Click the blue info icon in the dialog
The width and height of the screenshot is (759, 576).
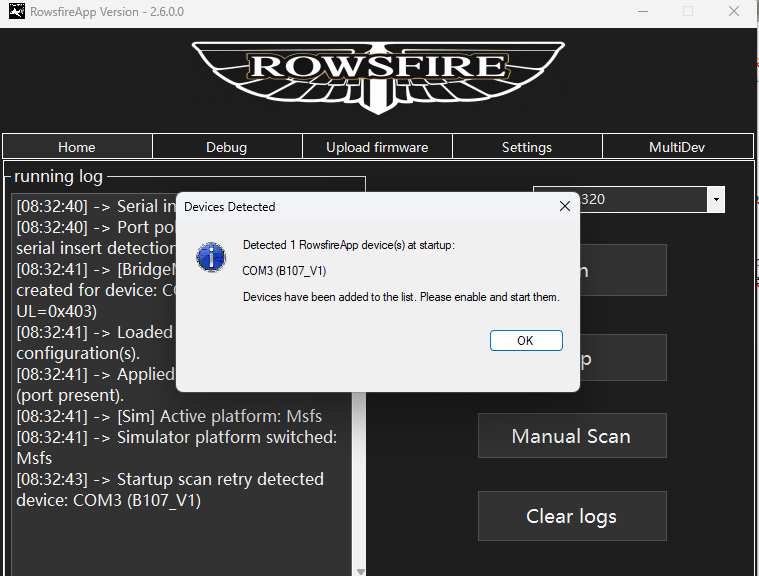point(211,257)
